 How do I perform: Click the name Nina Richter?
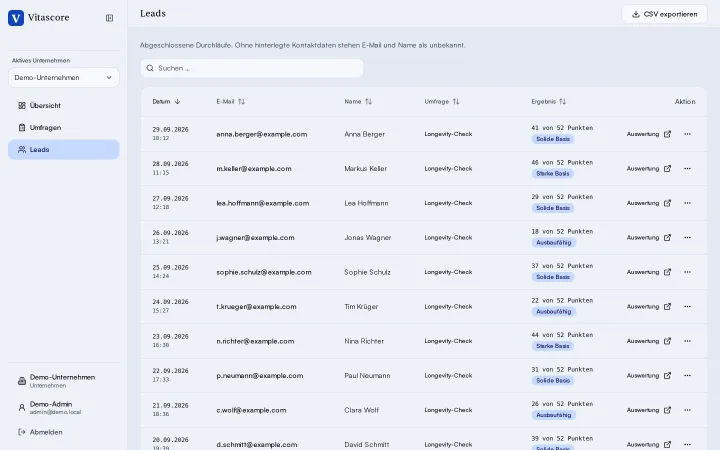point(364,341)
